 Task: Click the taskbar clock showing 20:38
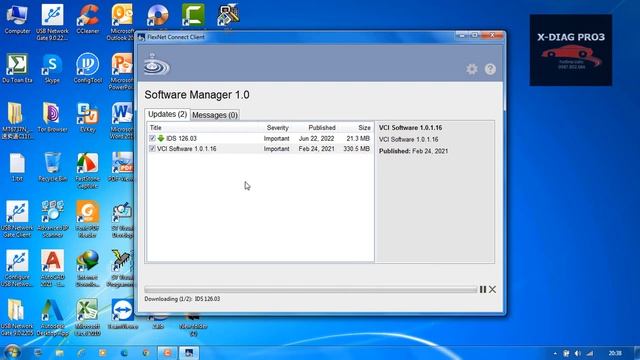tap(615, 353)
